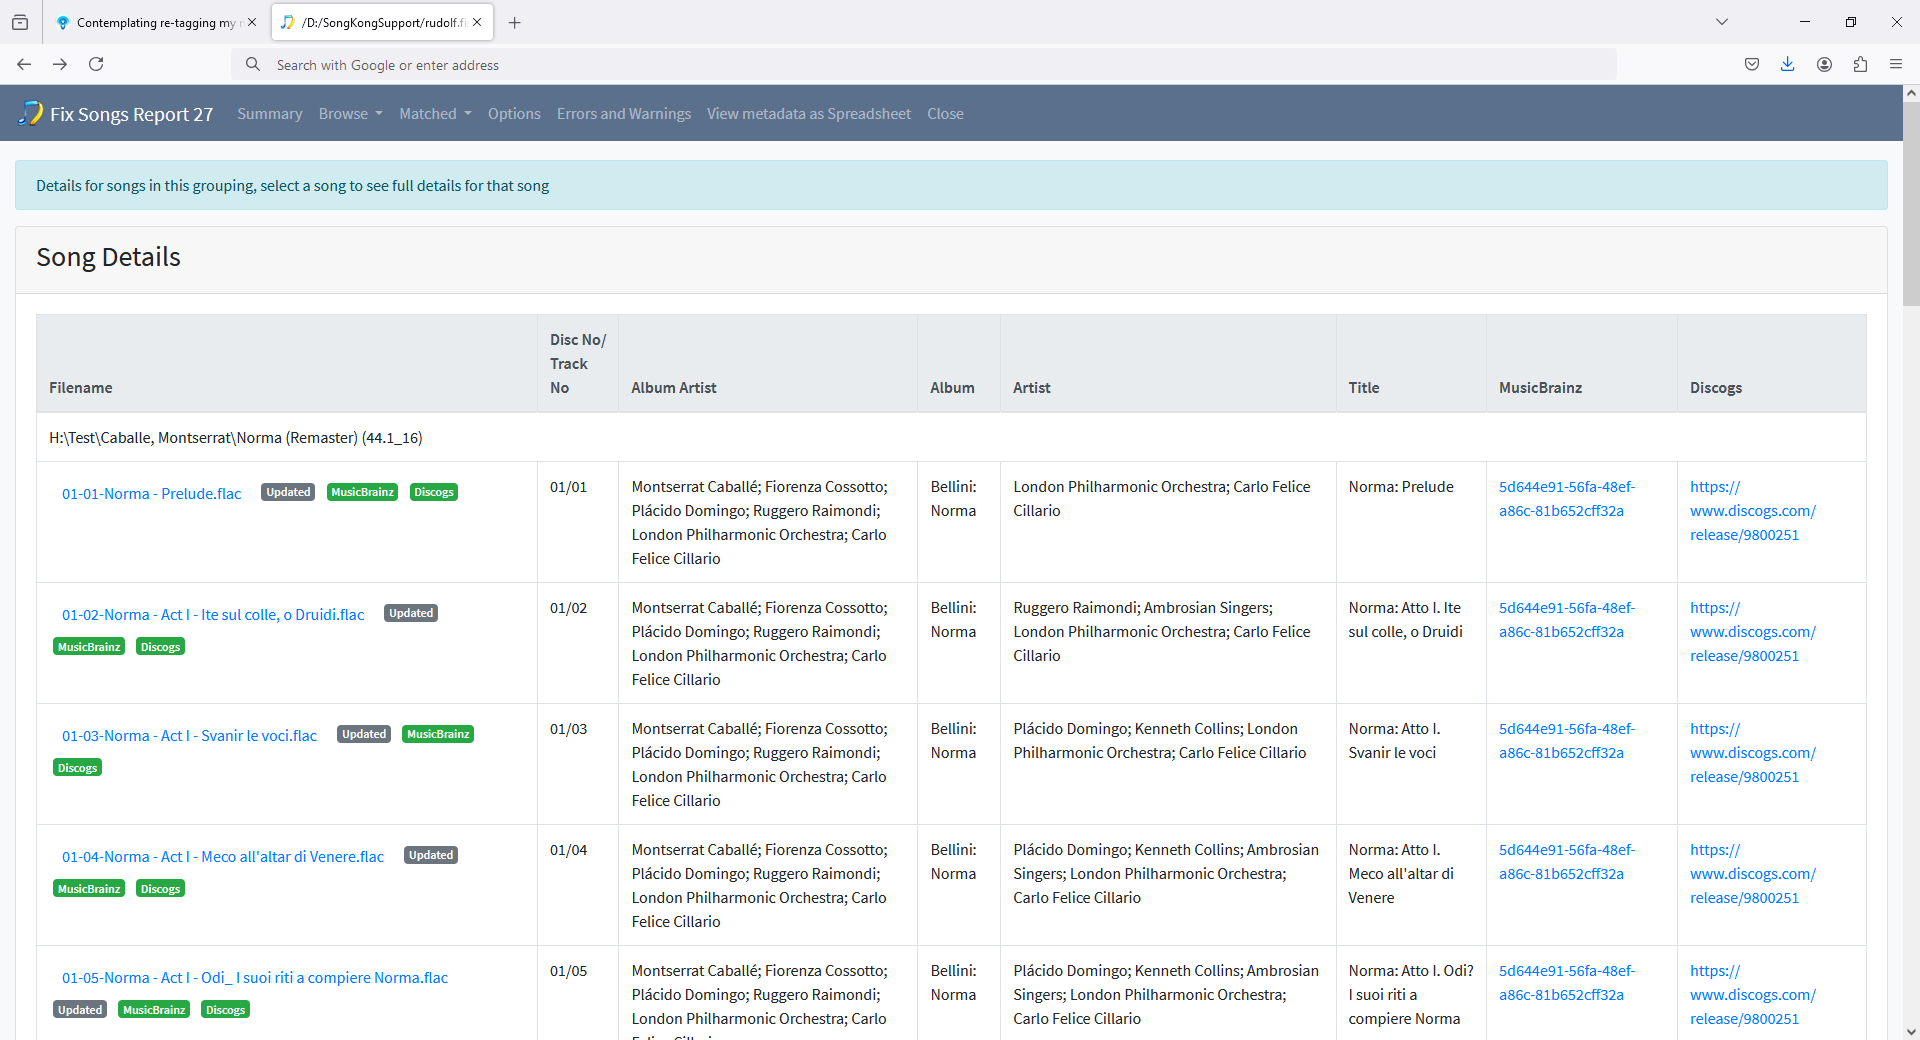Click the MusicBrainz badge on Prelude row

(362, 492)
